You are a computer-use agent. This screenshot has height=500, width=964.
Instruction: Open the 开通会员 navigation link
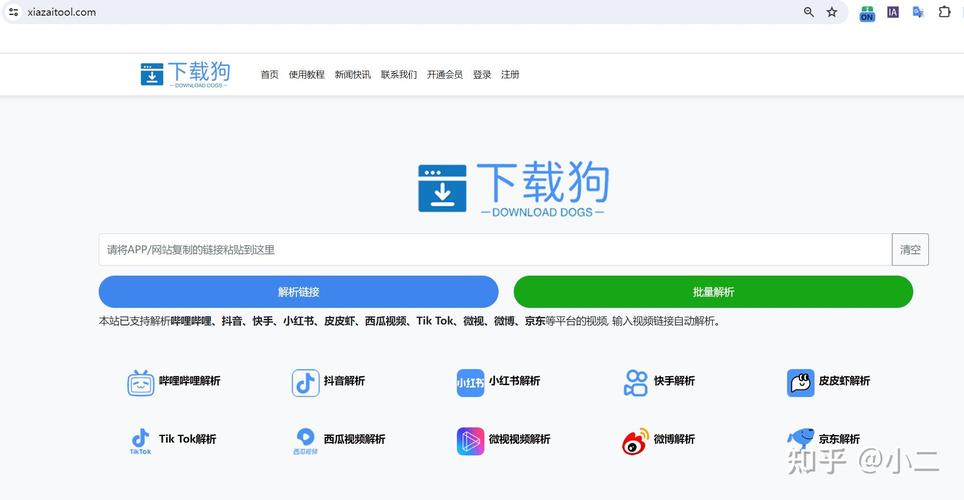[x=444, y=75]
